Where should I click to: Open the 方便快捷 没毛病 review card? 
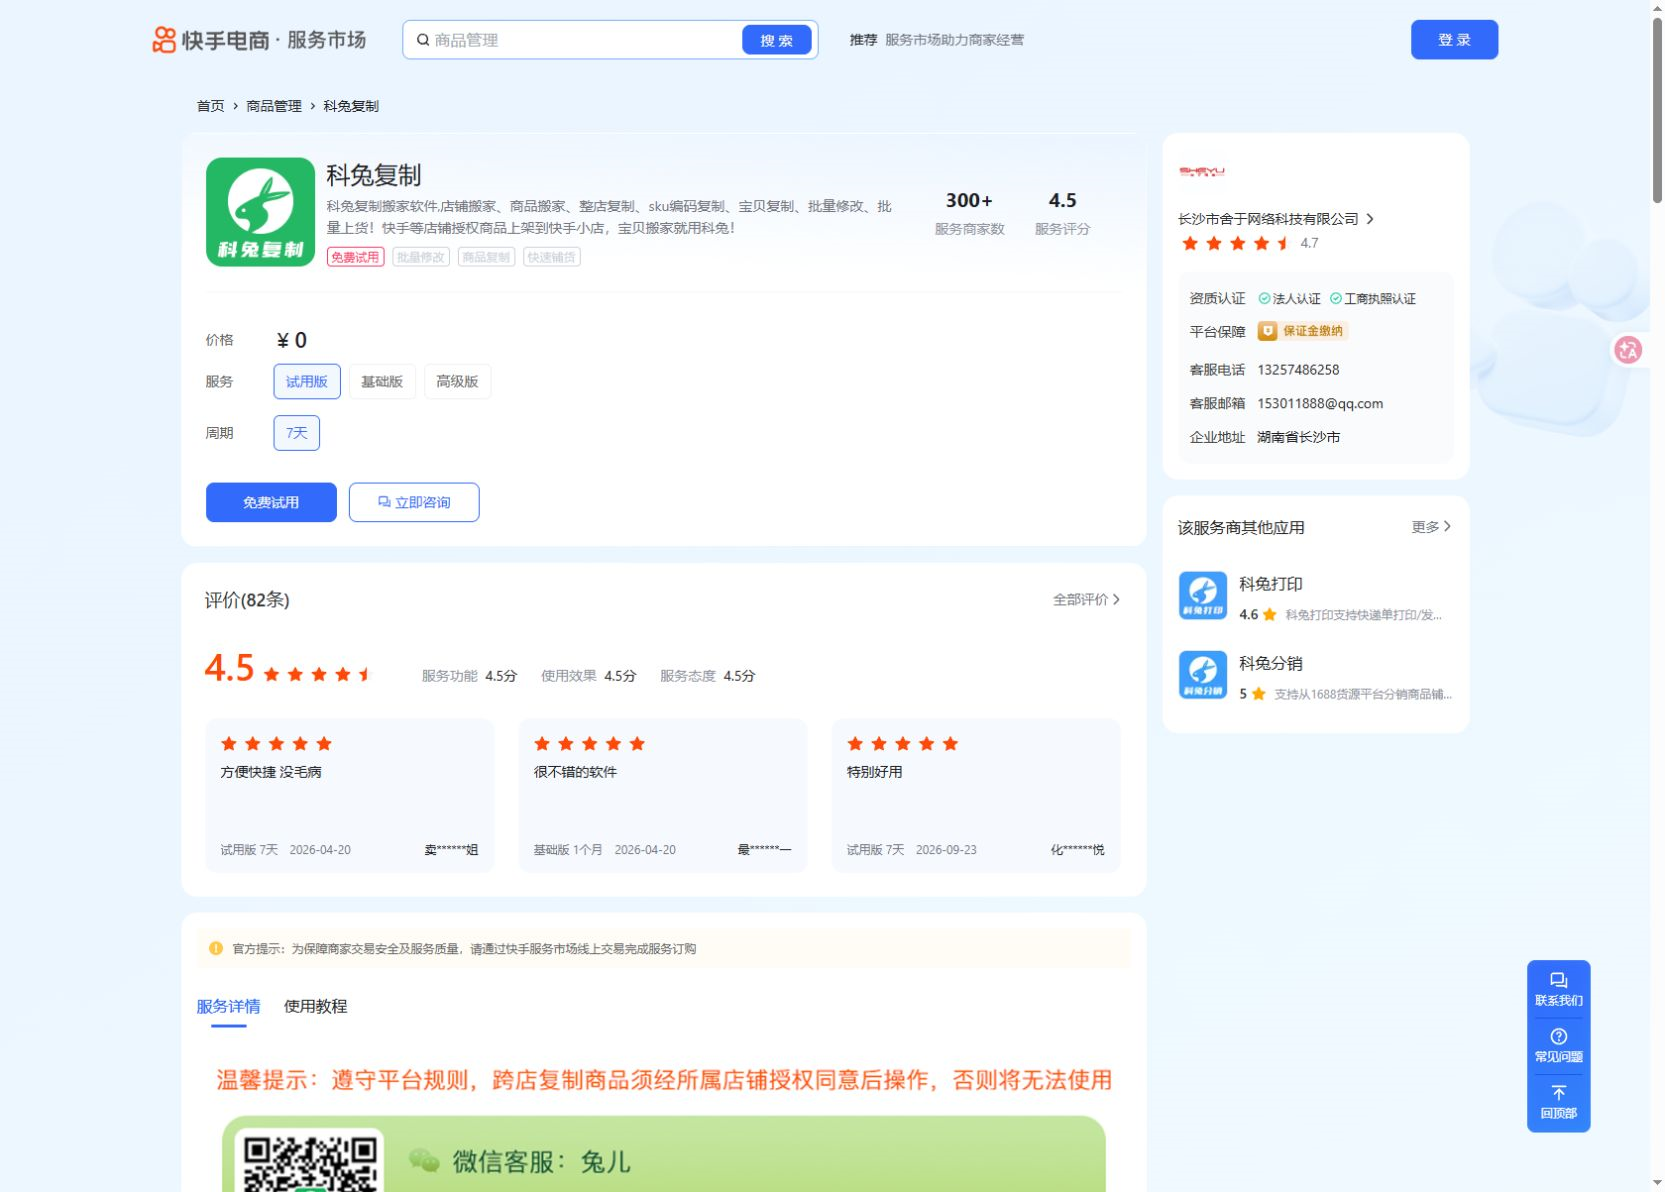coord(350,796)
